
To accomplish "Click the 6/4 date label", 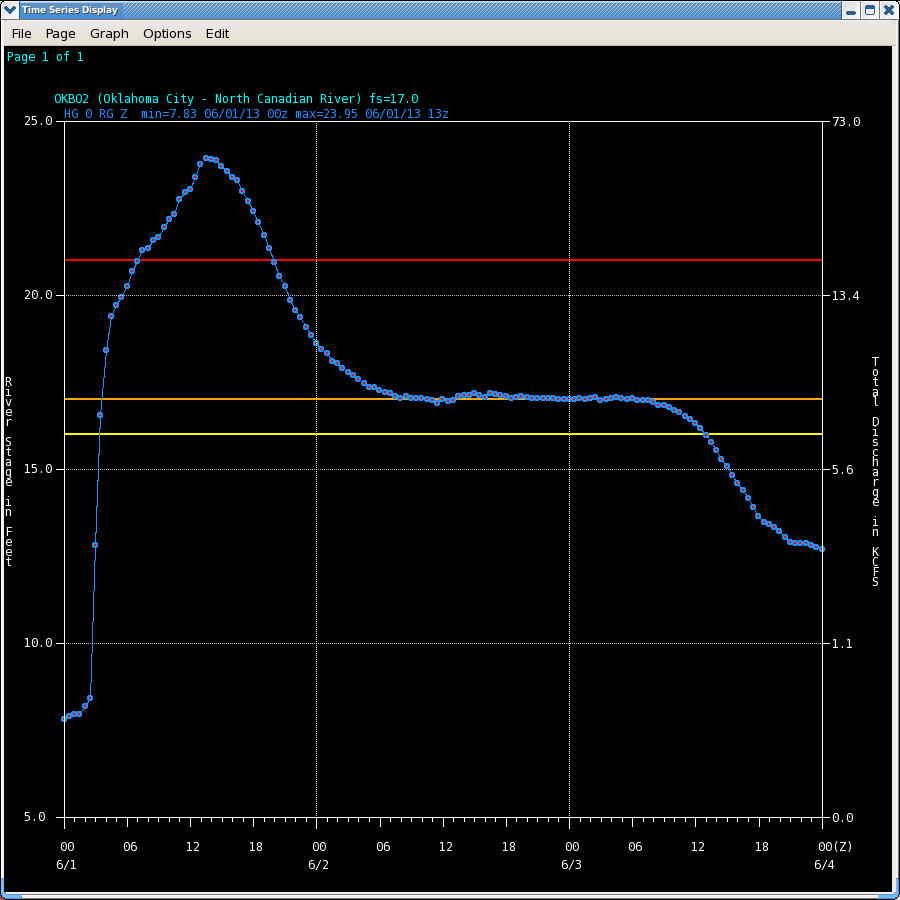I will 824,865.
